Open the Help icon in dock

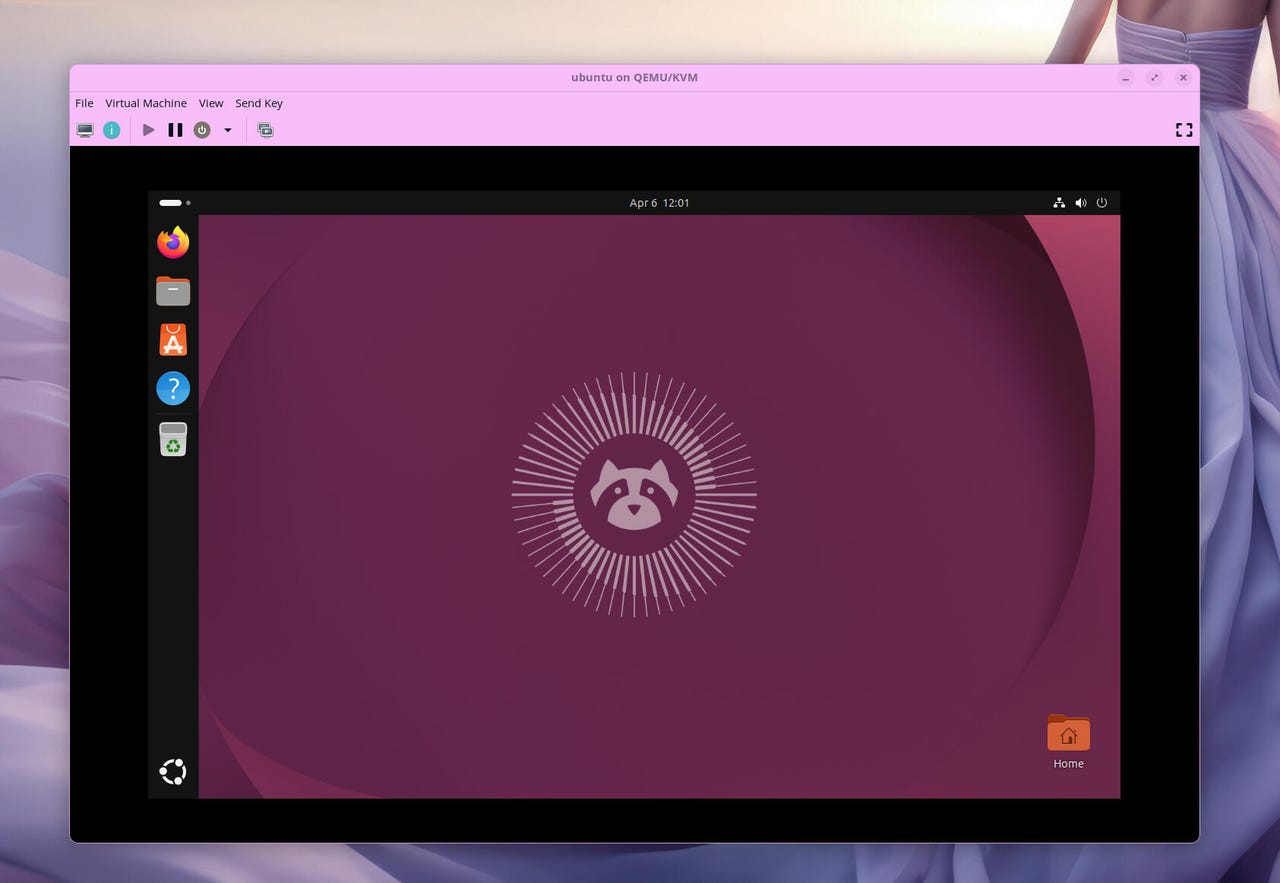click(173, 389)
